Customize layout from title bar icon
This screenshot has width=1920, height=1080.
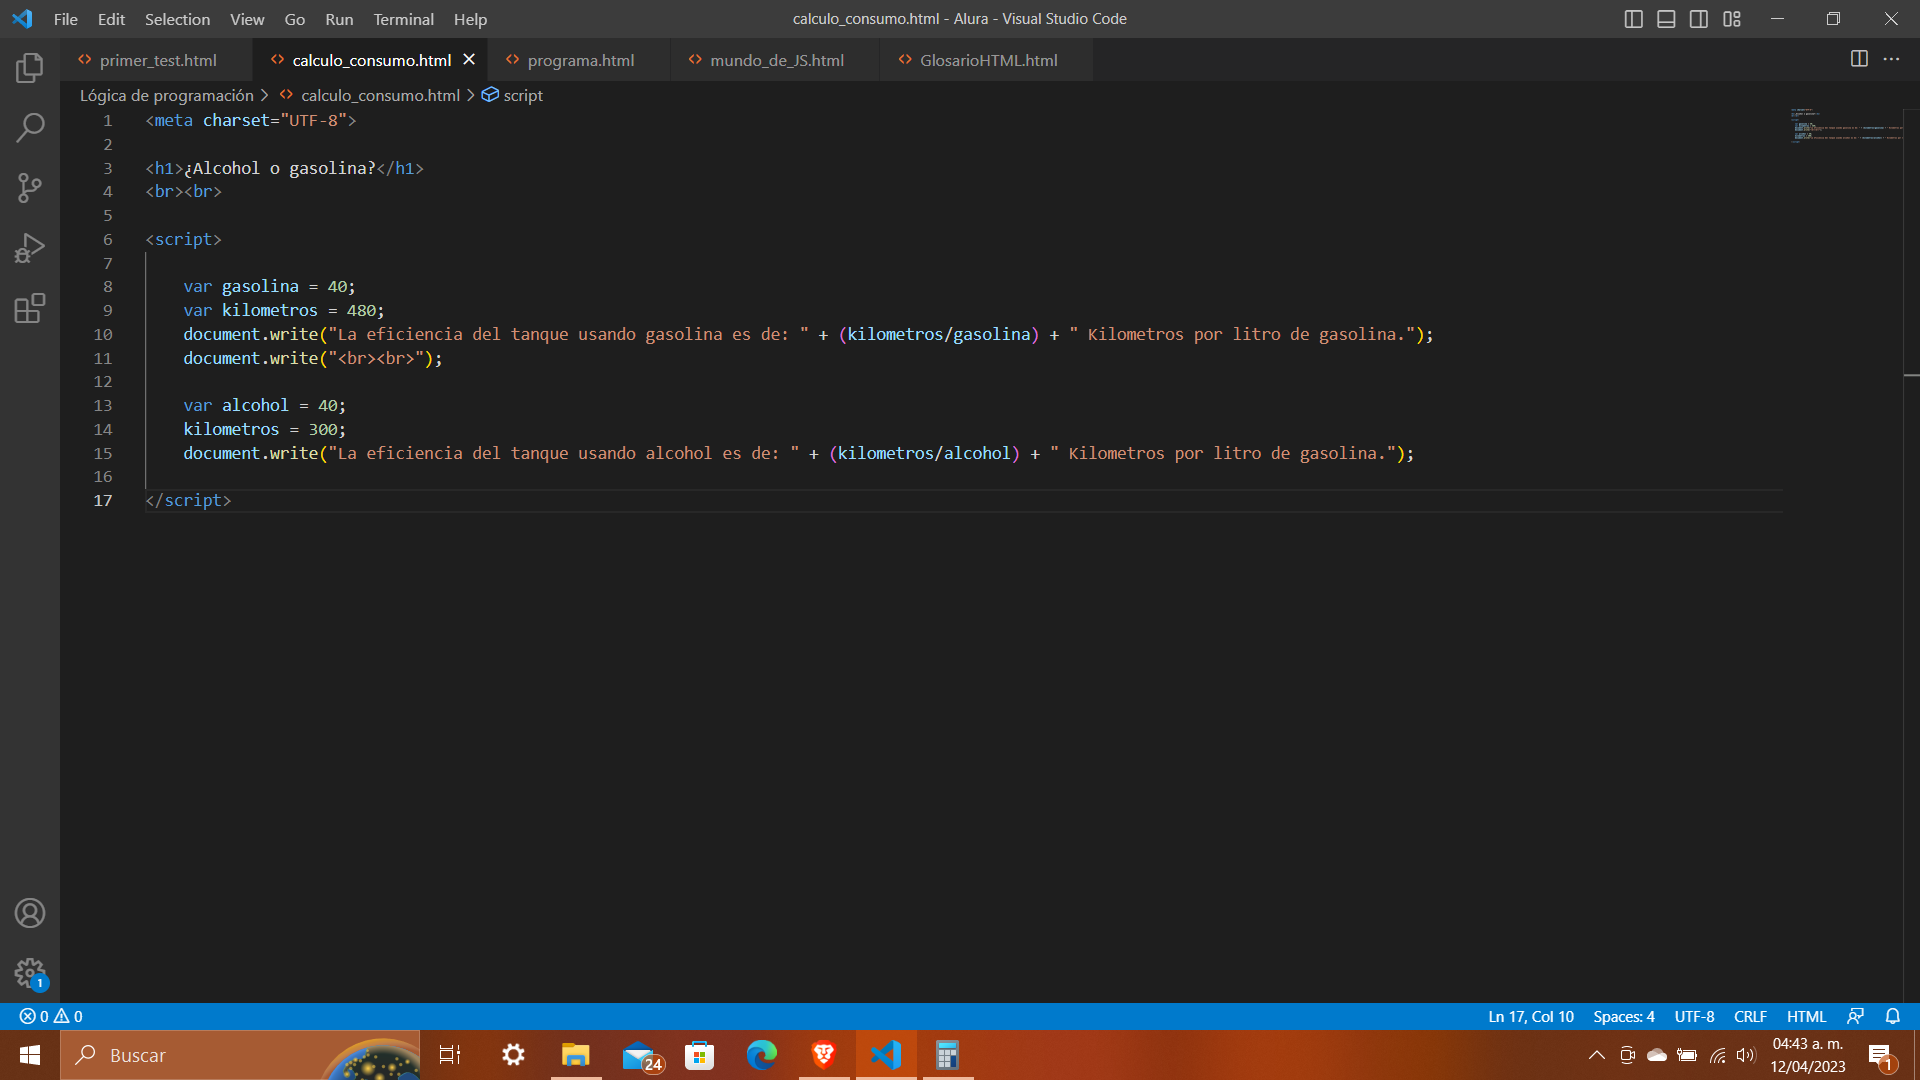click(x=1732, y=19)
